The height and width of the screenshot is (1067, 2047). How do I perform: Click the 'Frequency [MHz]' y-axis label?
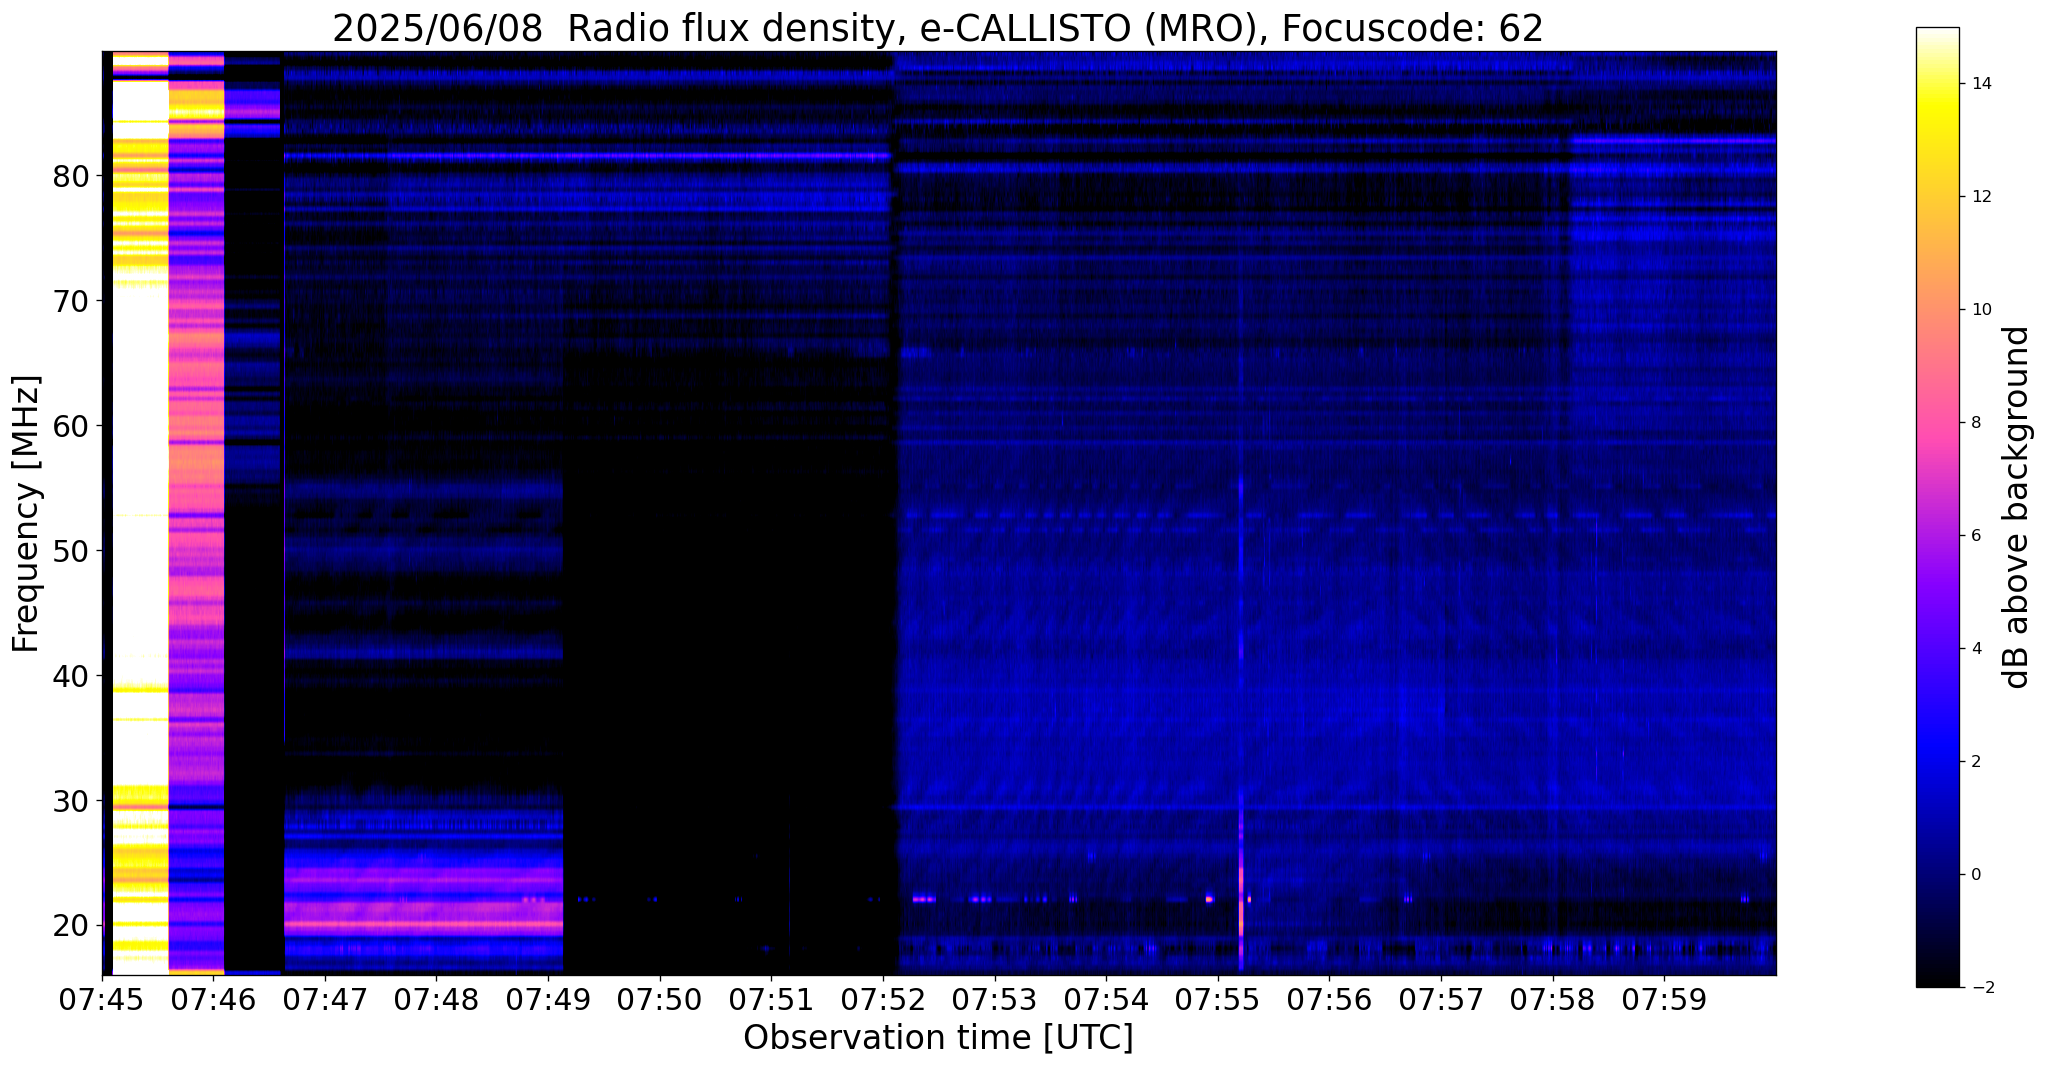pyautogui.click(x=26, y=513)
